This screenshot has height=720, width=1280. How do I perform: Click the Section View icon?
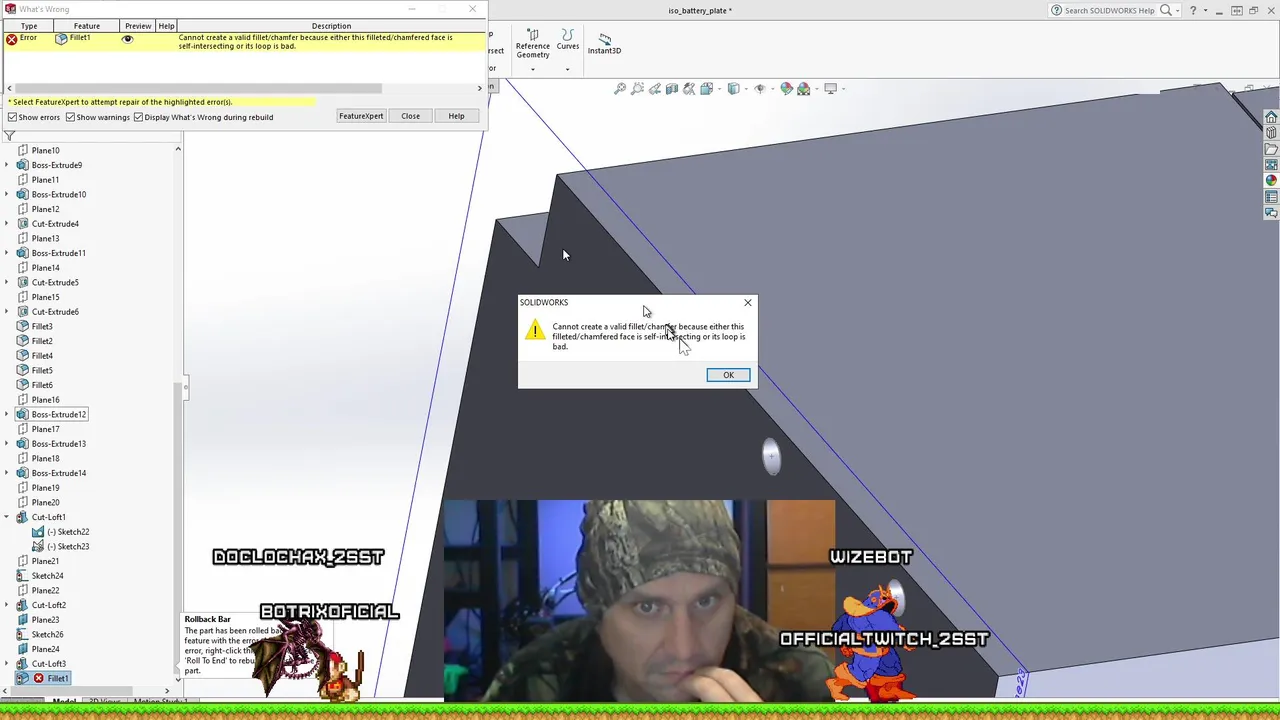pos(672,89)
